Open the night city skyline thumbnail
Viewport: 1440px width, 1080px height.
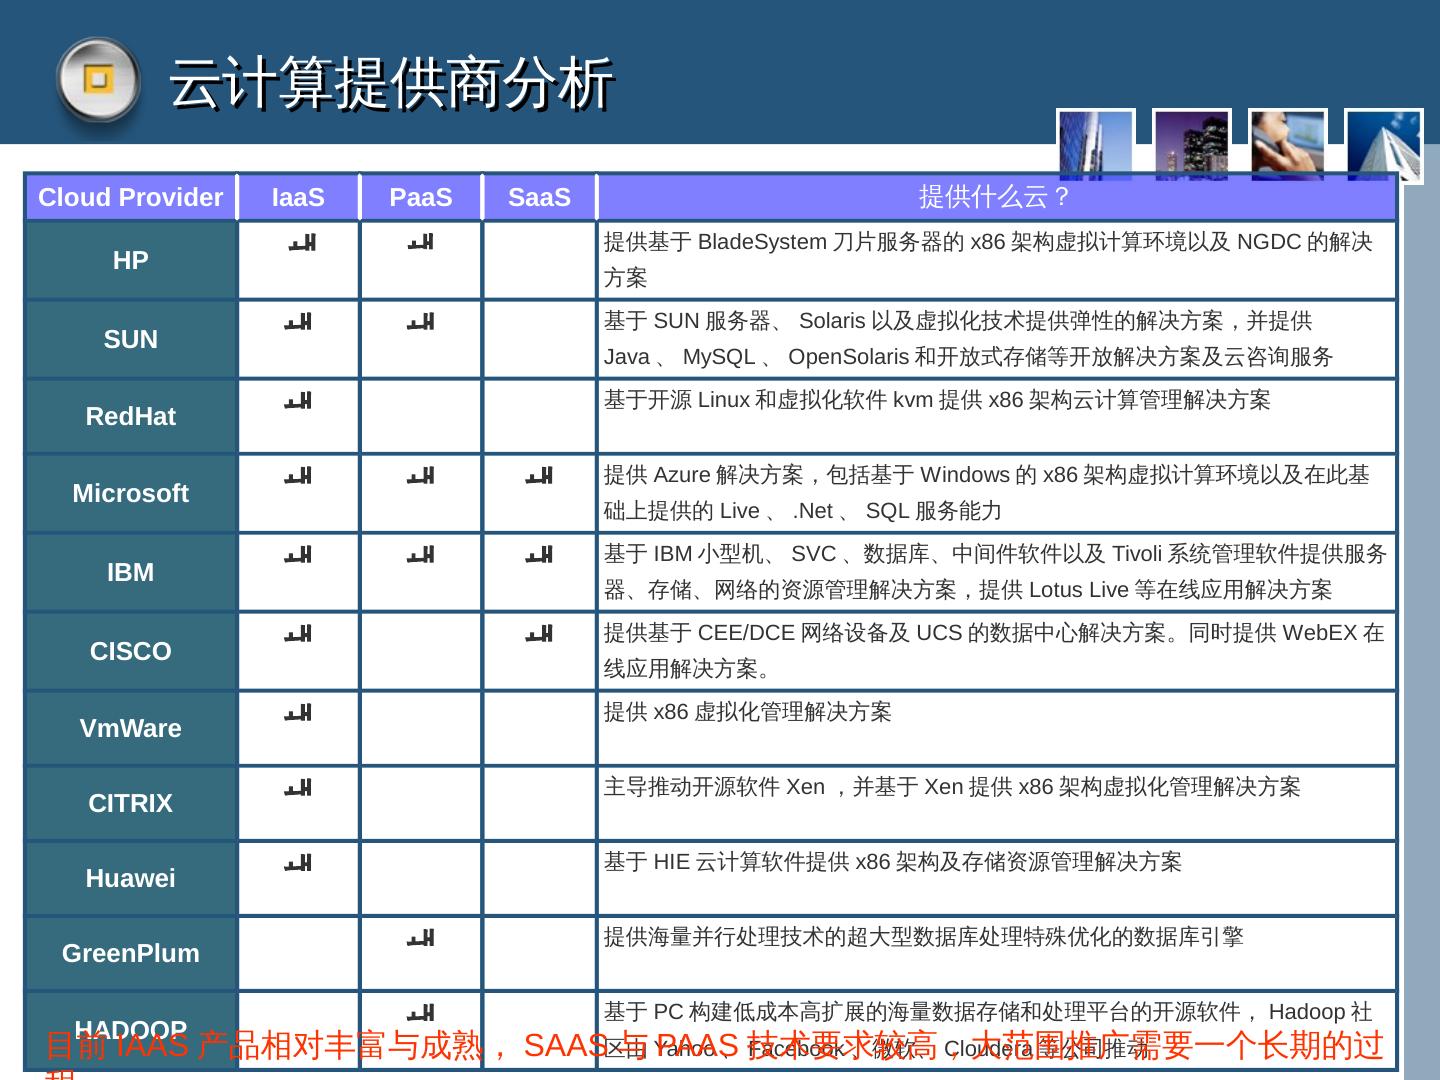click(1191, 145)
